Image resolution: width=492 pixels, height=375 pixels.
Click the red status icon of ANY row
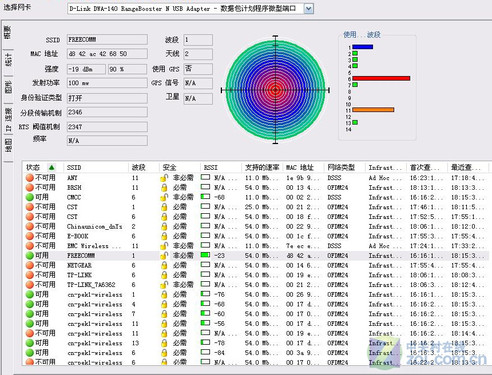click(30, 178)
